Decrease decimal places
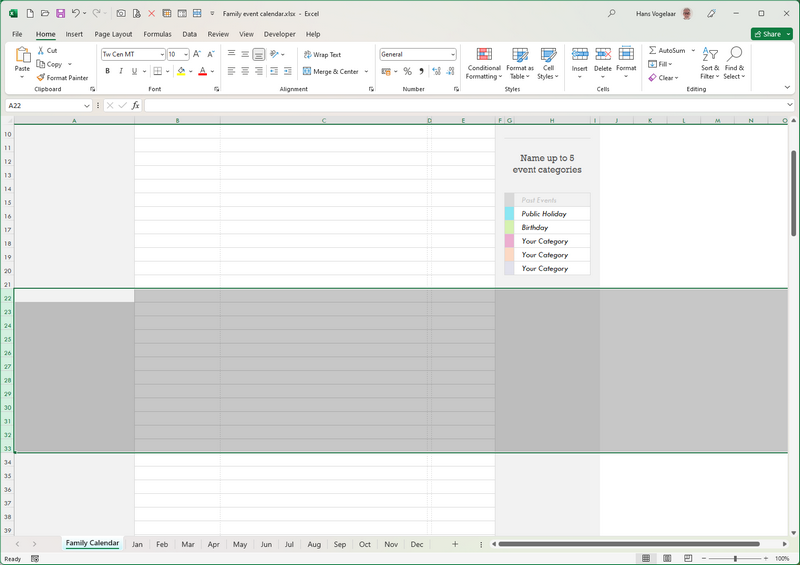 (x=450, y=71)
